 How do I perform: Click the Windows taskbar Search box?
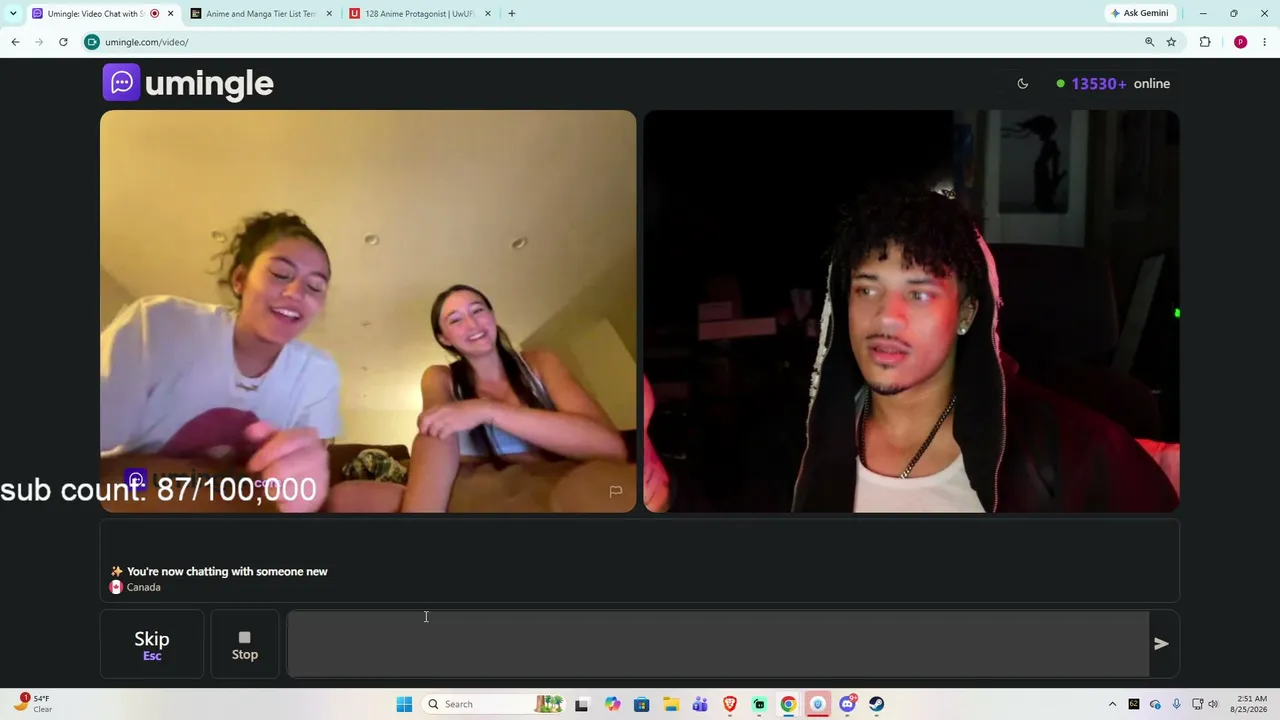(494, 704)
